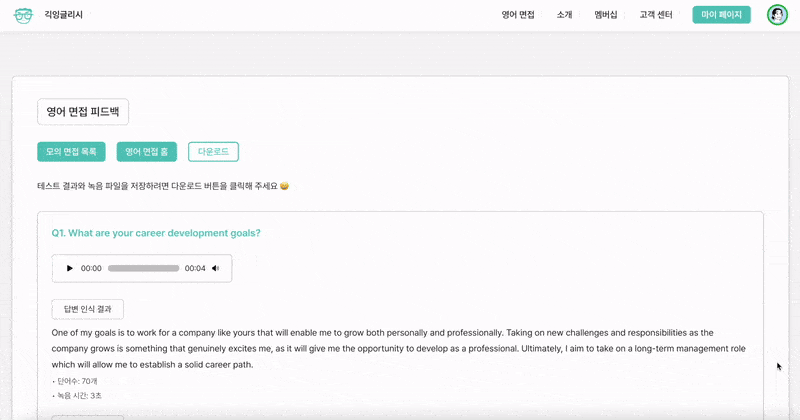Mute the audio player volume
Image resolution: width=800 pixels, height=420 pixels.
[215, 268]
